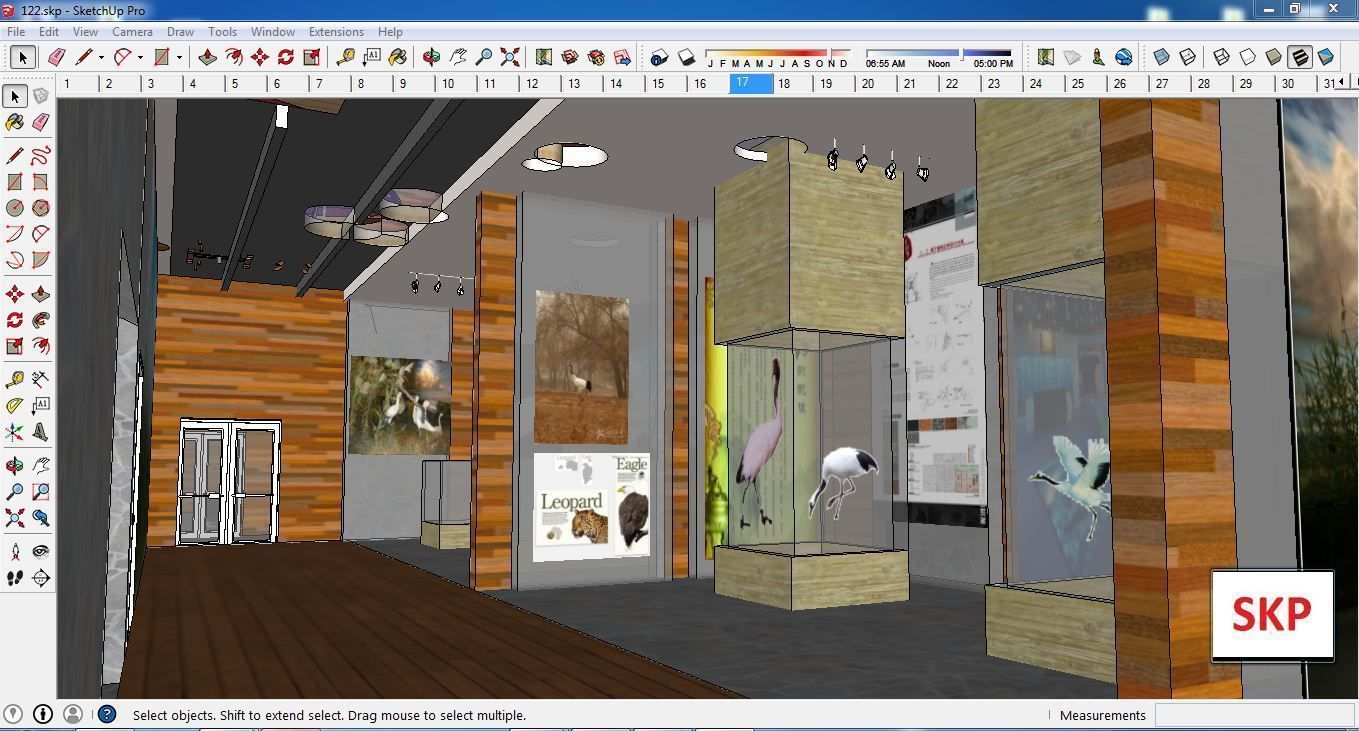Switch to scene tab 17
This screenshot has width=1359, height=731.
(x=751, y=83)
